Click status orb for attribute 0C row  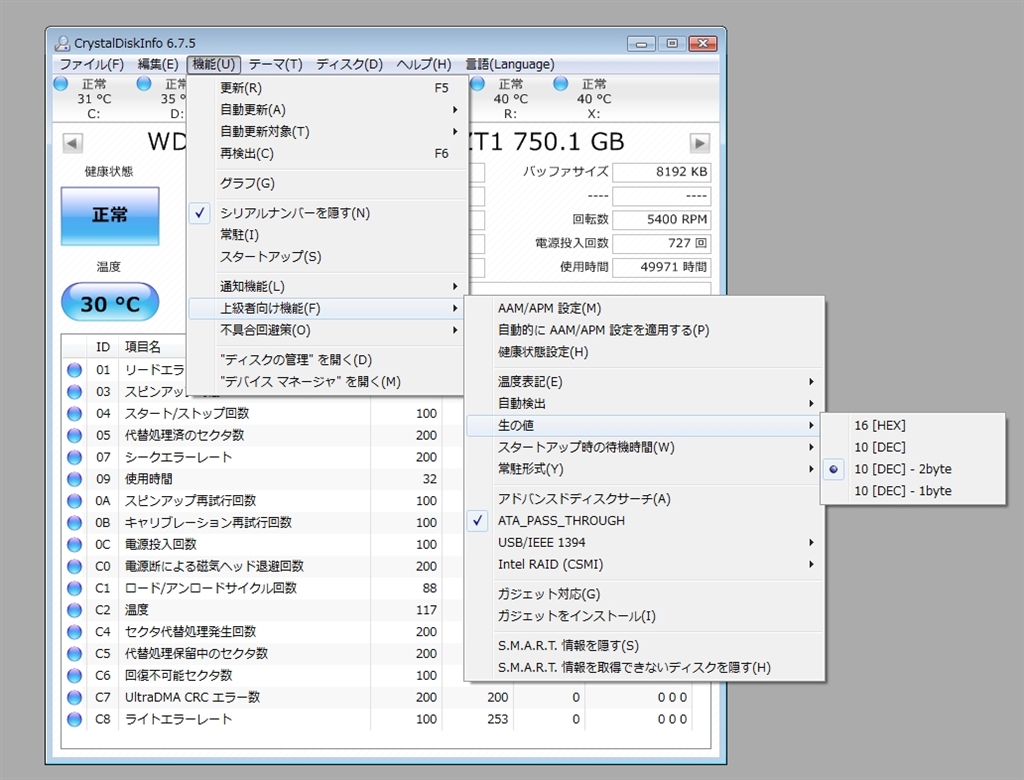click(x=74, y=544)
